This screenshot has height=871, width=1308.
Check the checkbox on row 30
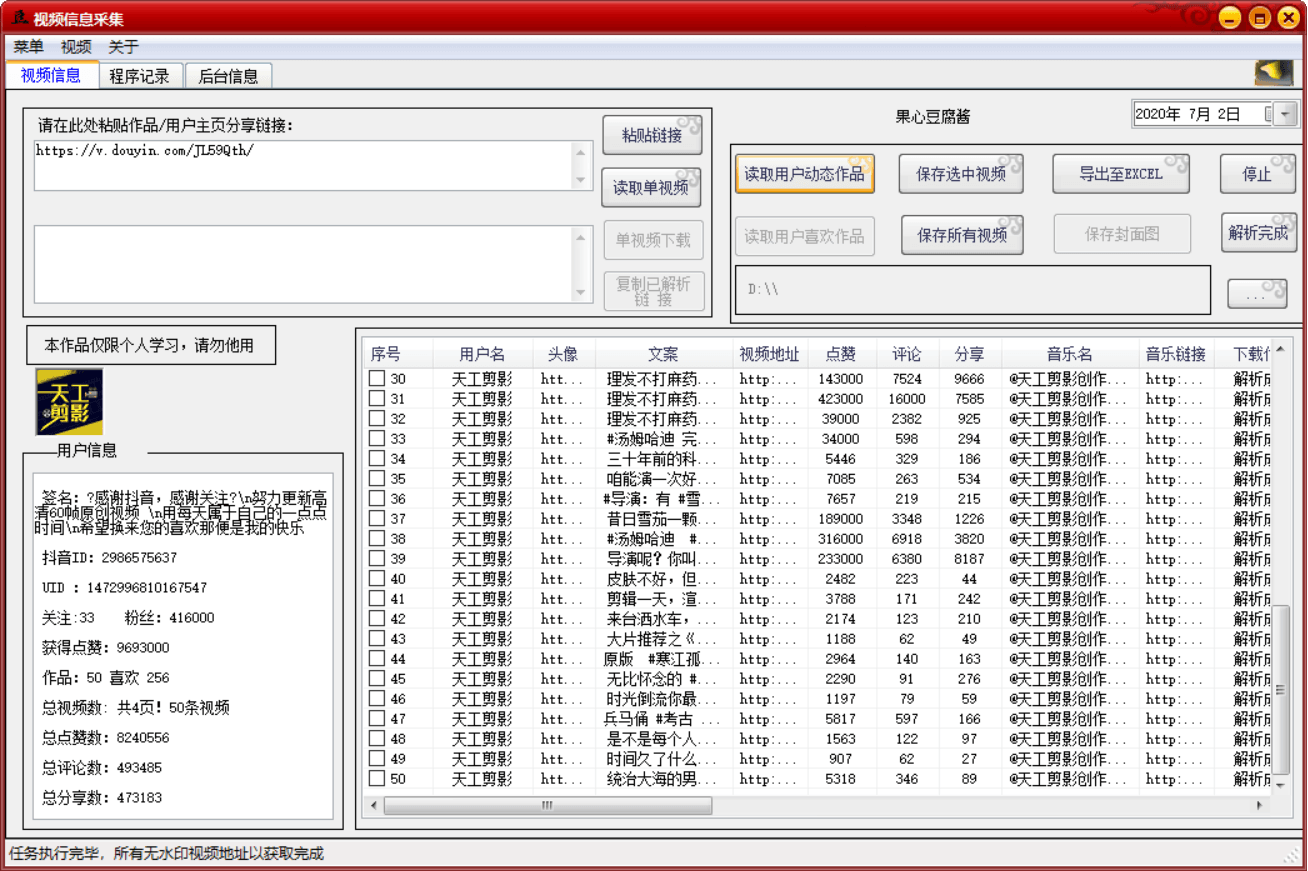point(377,378)
